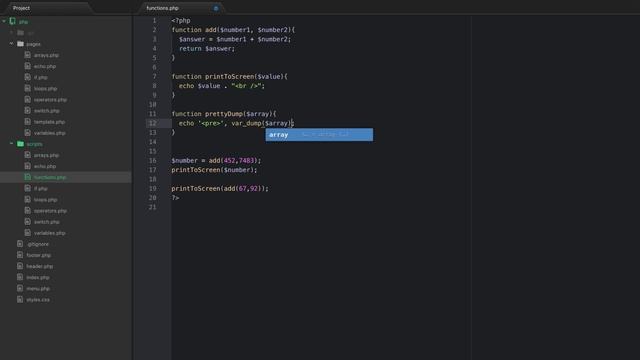The height and width of the screenshot is (360, 640).
Task: Open styles.css in the project root
Action: point(38,300)
